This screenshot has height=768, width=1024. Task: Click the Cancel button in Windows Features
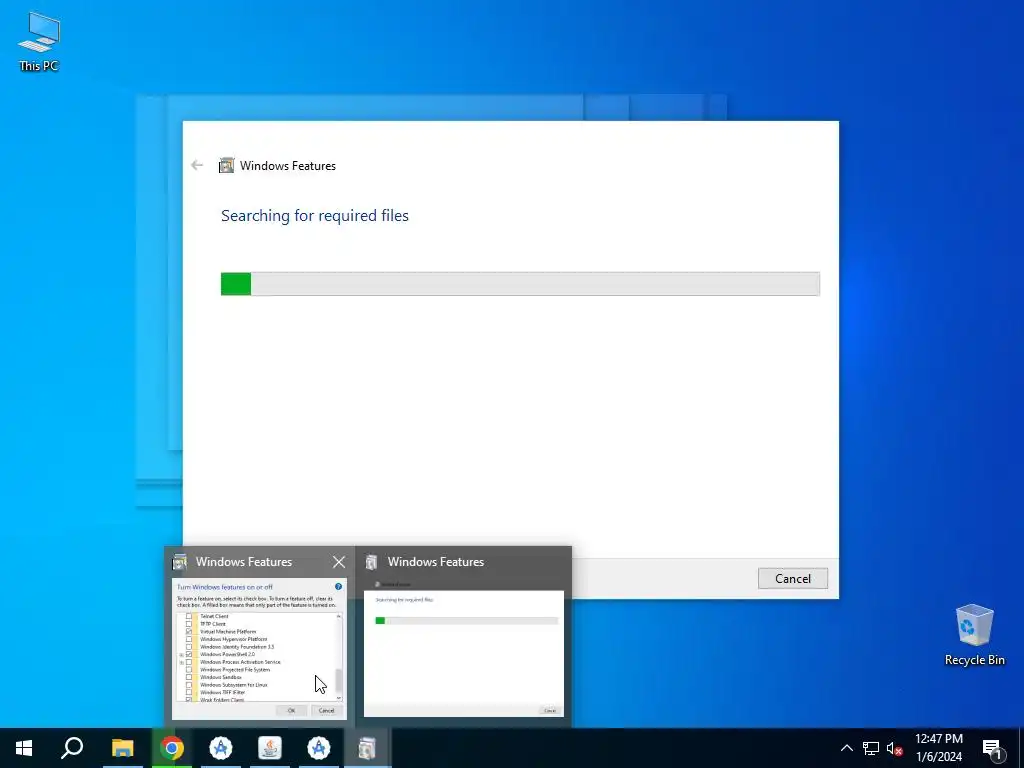click(x=792, y=579)
